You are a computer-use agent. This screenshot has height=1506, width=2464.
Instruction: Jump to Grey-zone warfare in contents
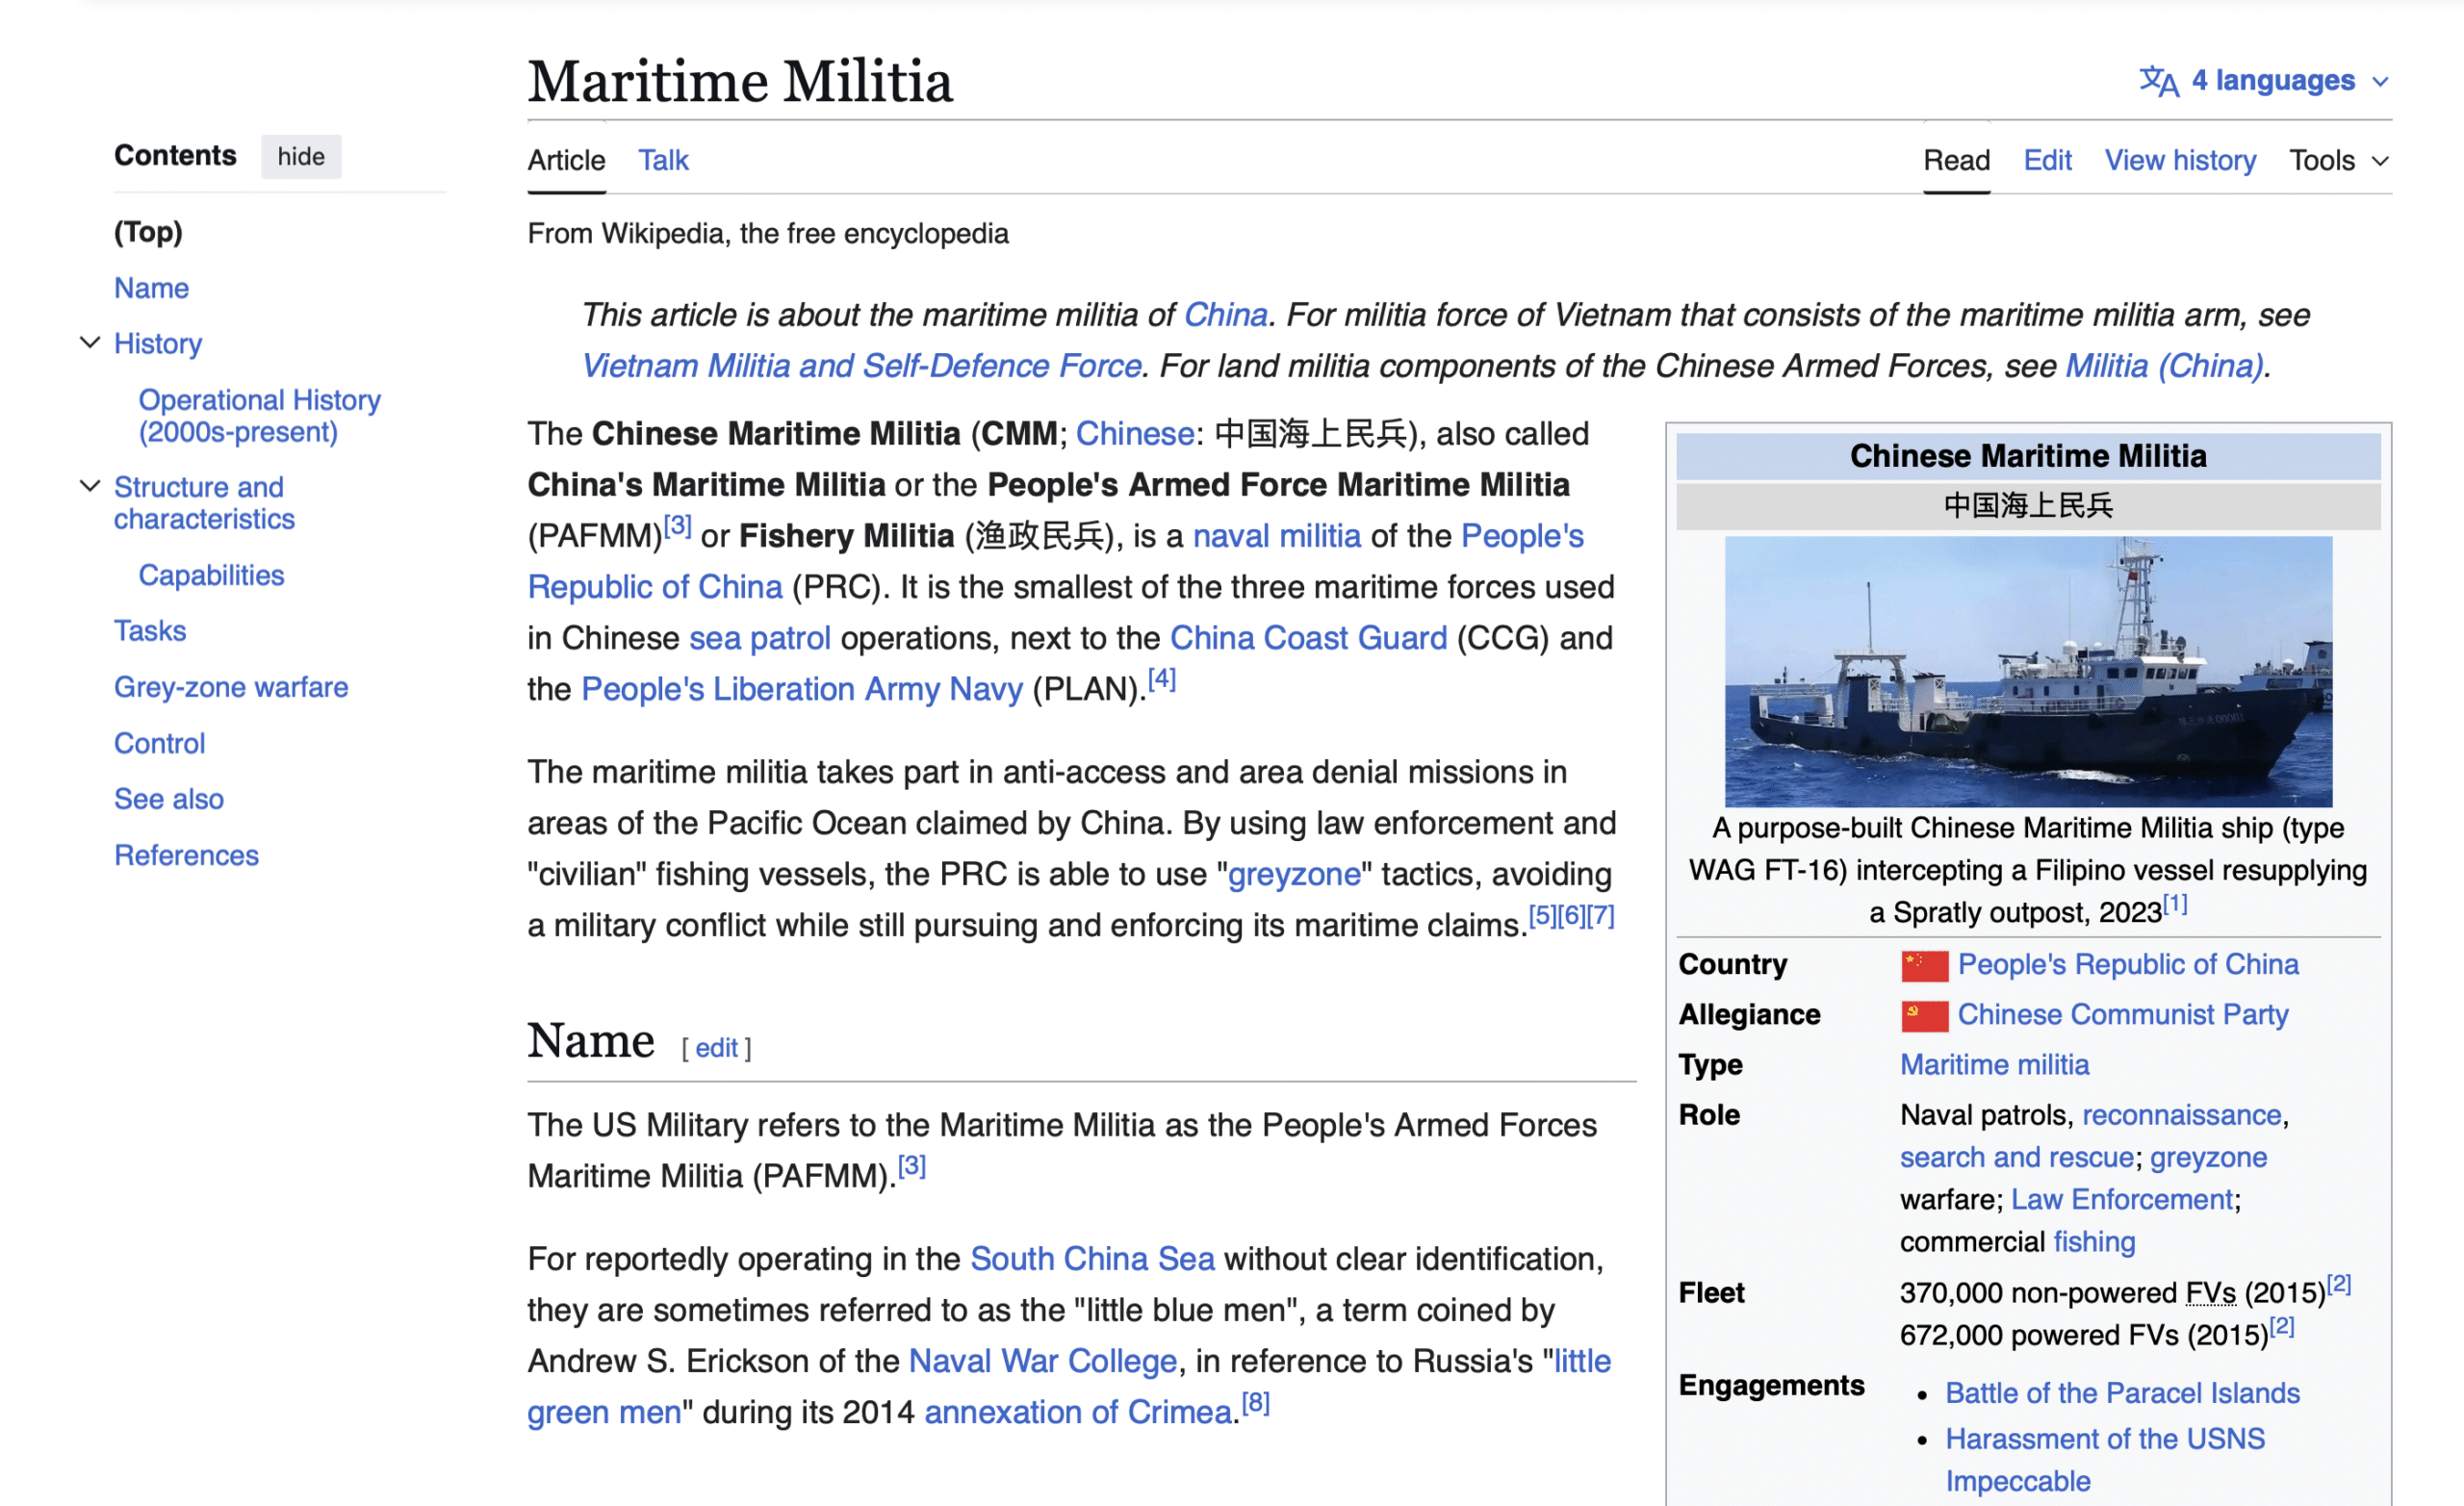231,687
